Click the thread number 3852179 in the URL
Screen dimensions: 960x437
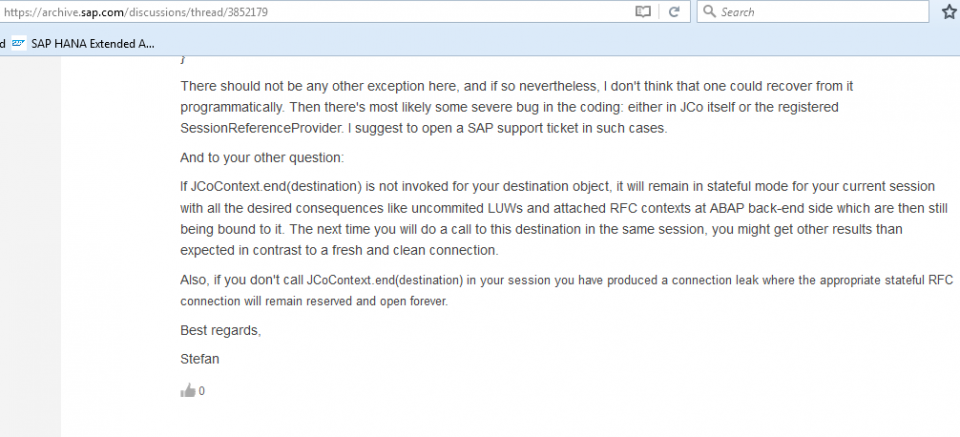coord(246,12)
